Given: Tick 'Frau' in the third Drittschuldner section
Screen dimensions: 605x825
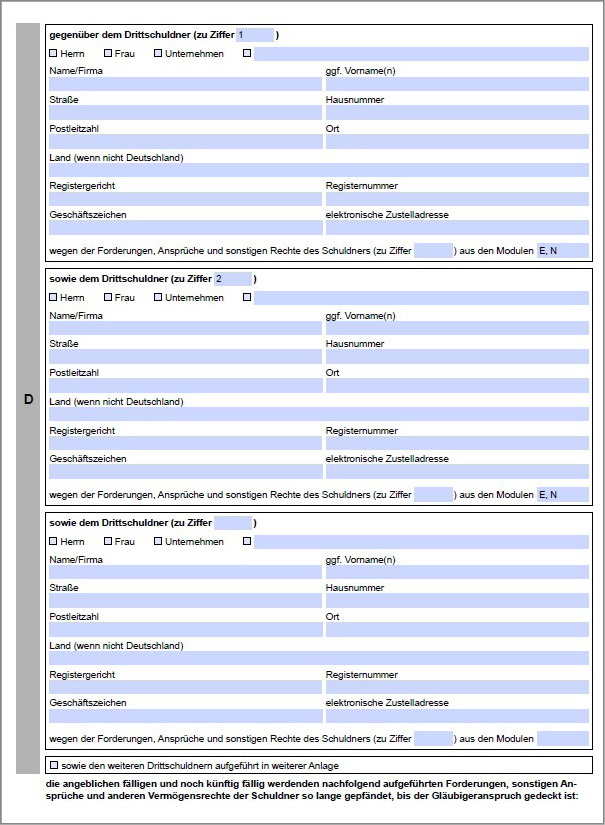Looking at the screenshot, I should pos(109,541).
